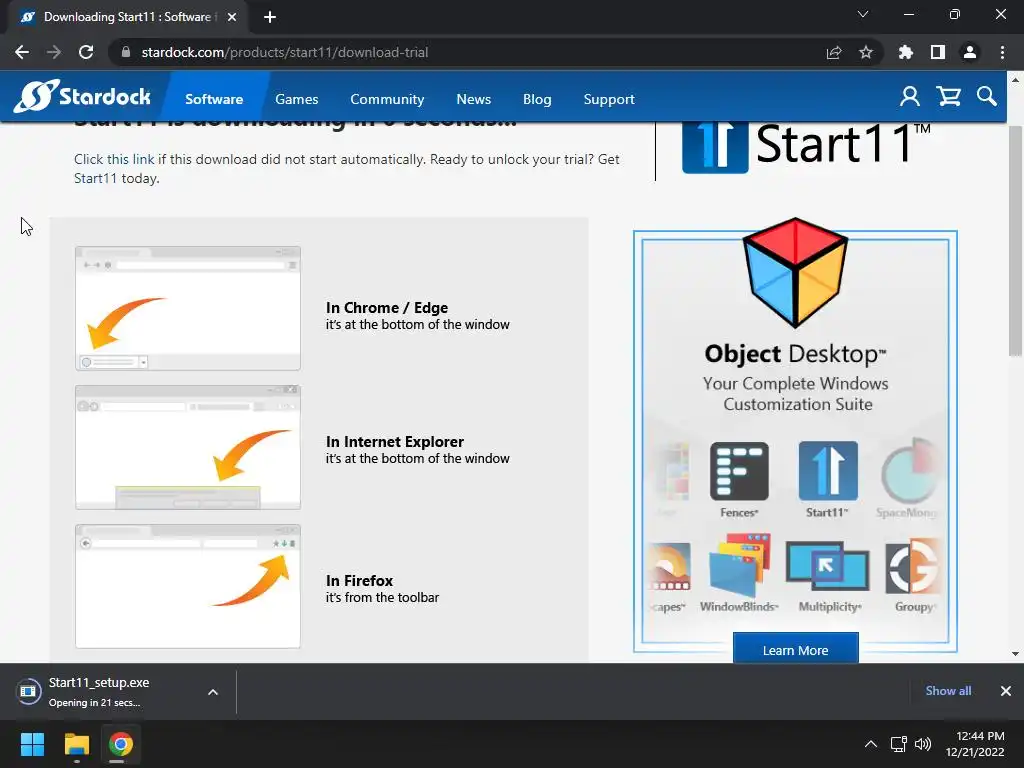Click the address bar URL
This screenshot has height=768, width=1024.
285,52
